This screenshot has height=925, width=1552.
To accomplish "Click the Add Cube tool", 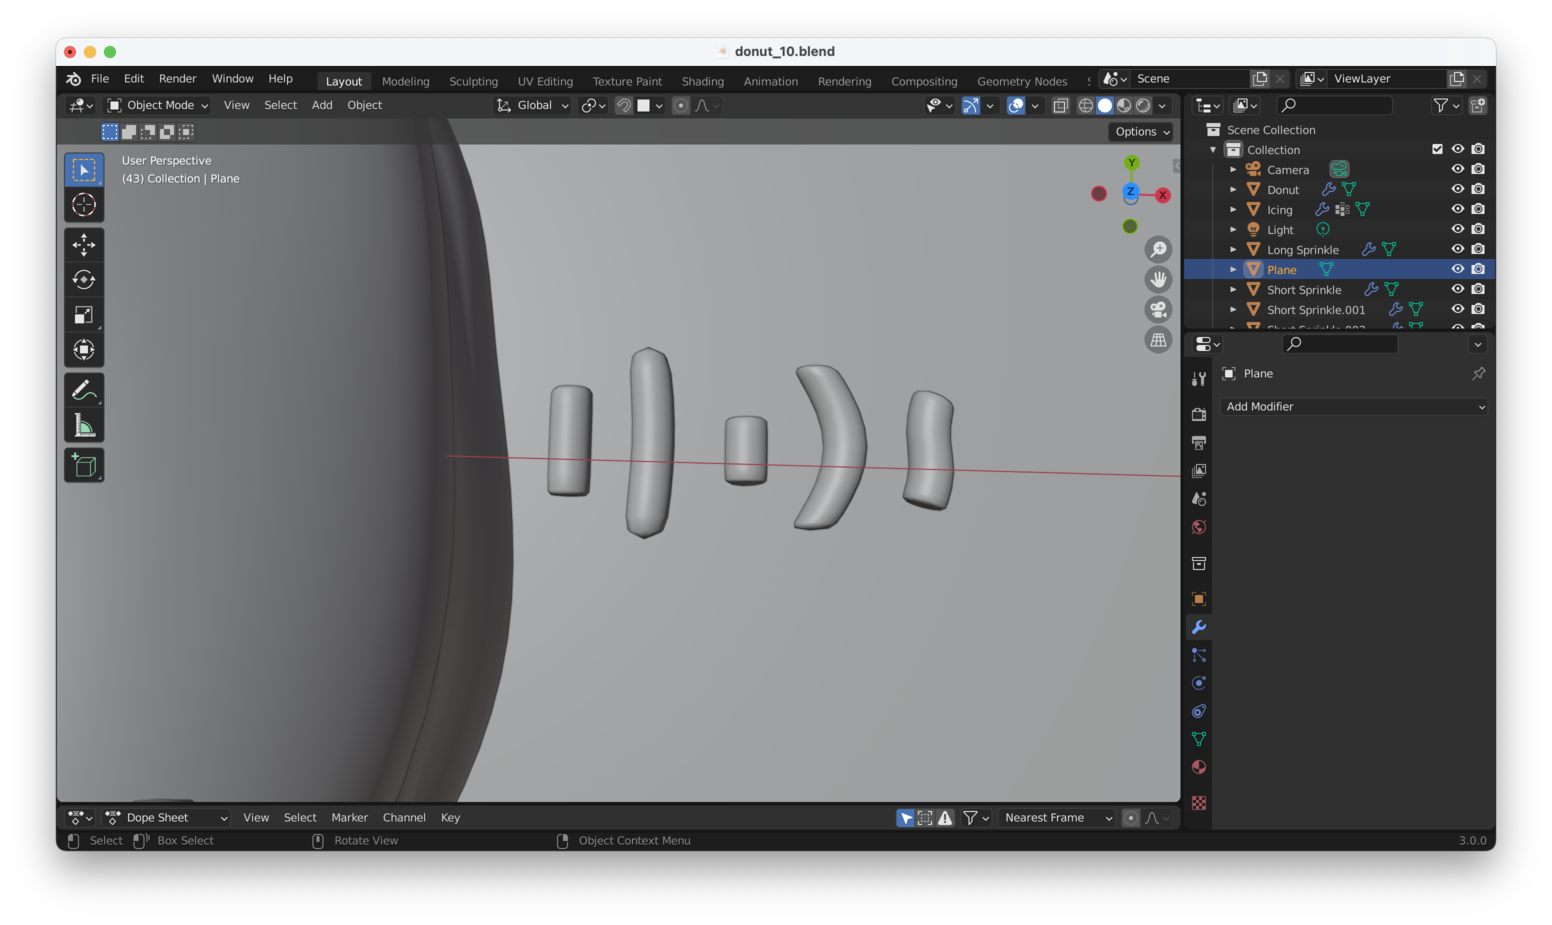I will click(x=84, y=465).
